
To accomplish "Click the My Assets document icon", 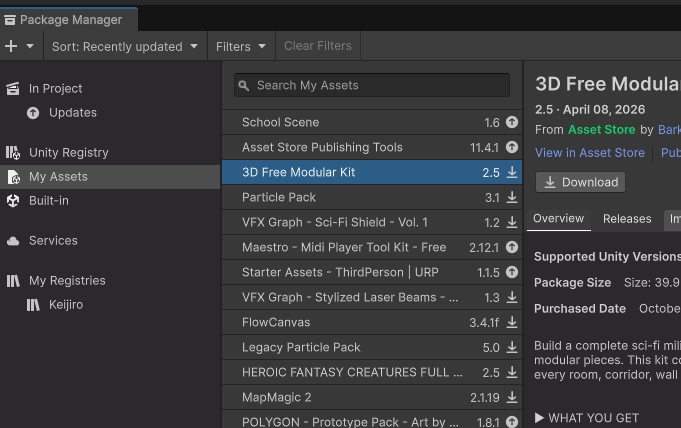I will click(13, 177).
